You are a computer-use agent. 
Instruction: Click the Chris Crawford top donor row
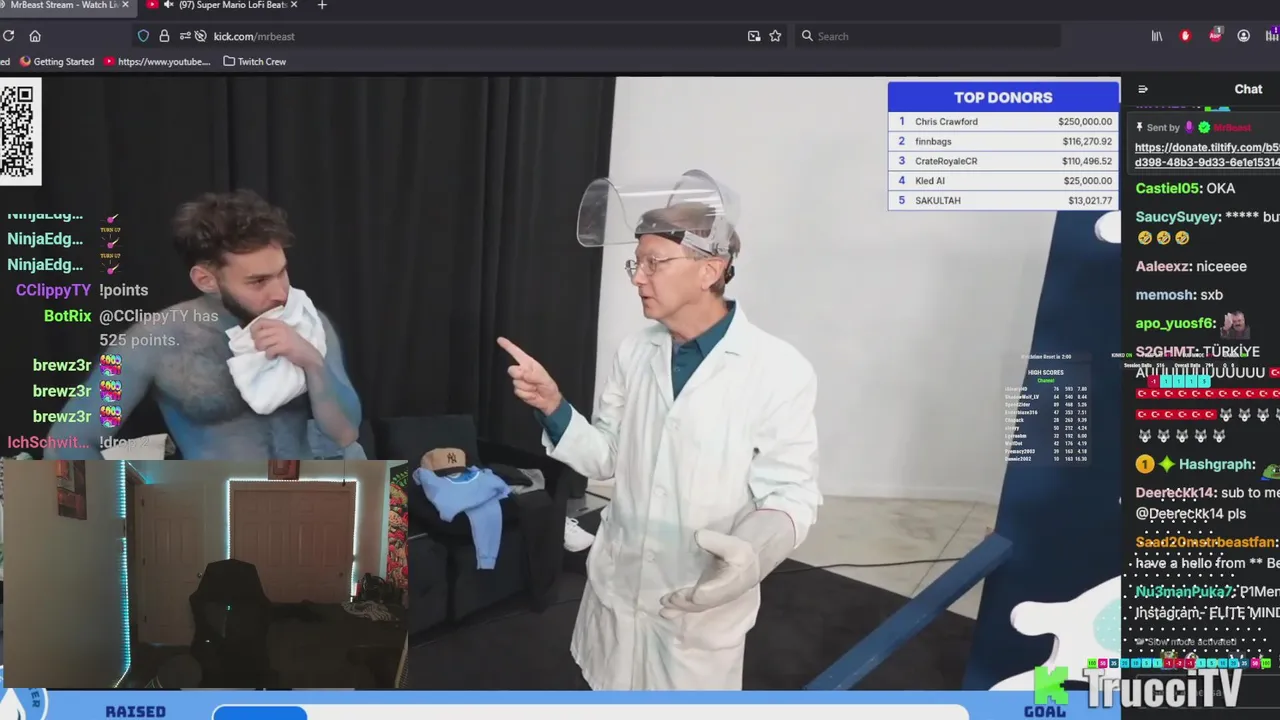pyautogui.click(x=1003, y=121)
